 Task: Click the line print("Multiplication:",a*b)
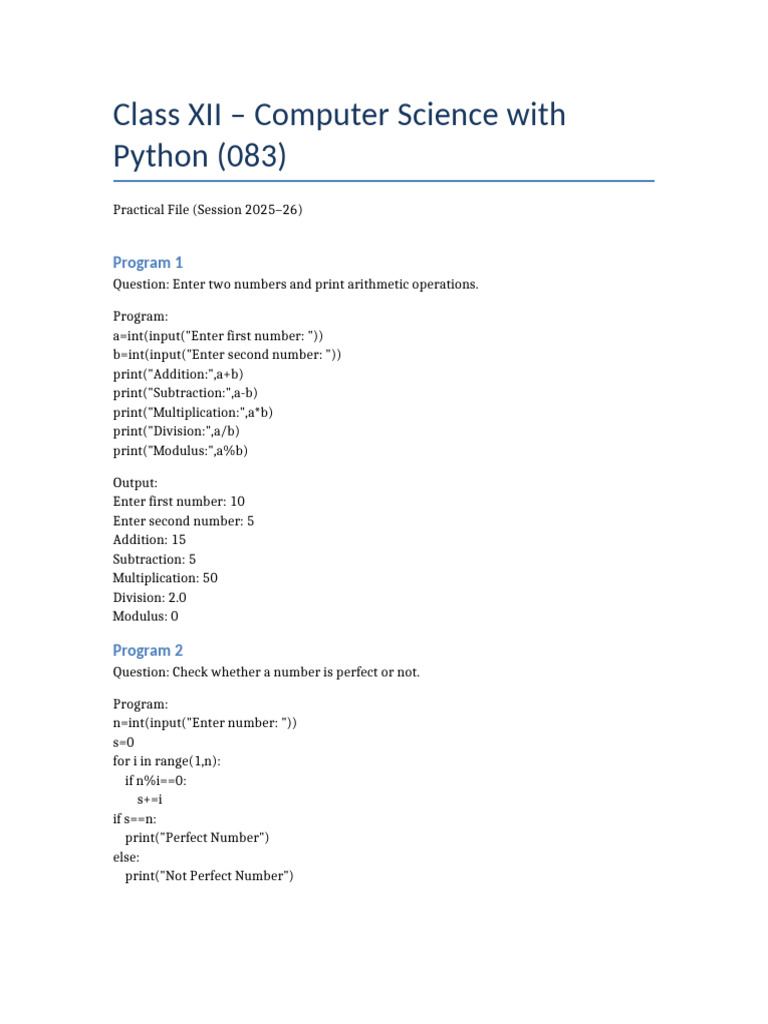(193, 413)
